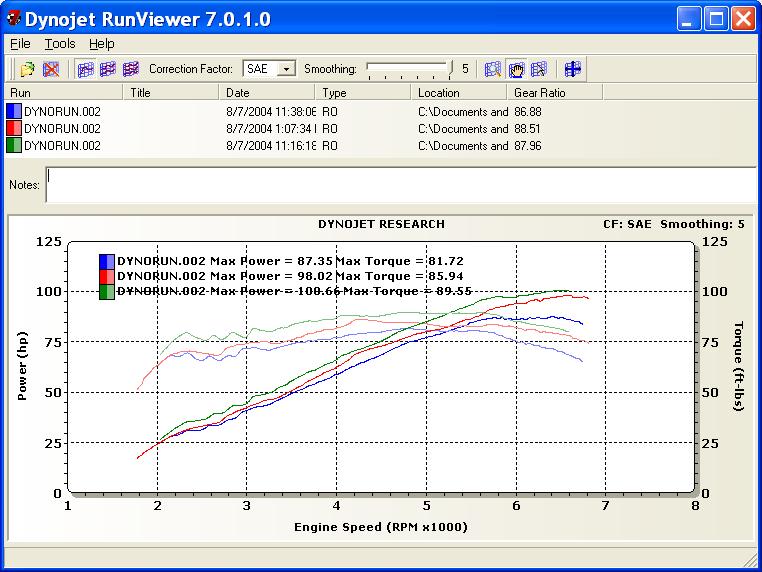Click the Title column header

pos(170,92)
